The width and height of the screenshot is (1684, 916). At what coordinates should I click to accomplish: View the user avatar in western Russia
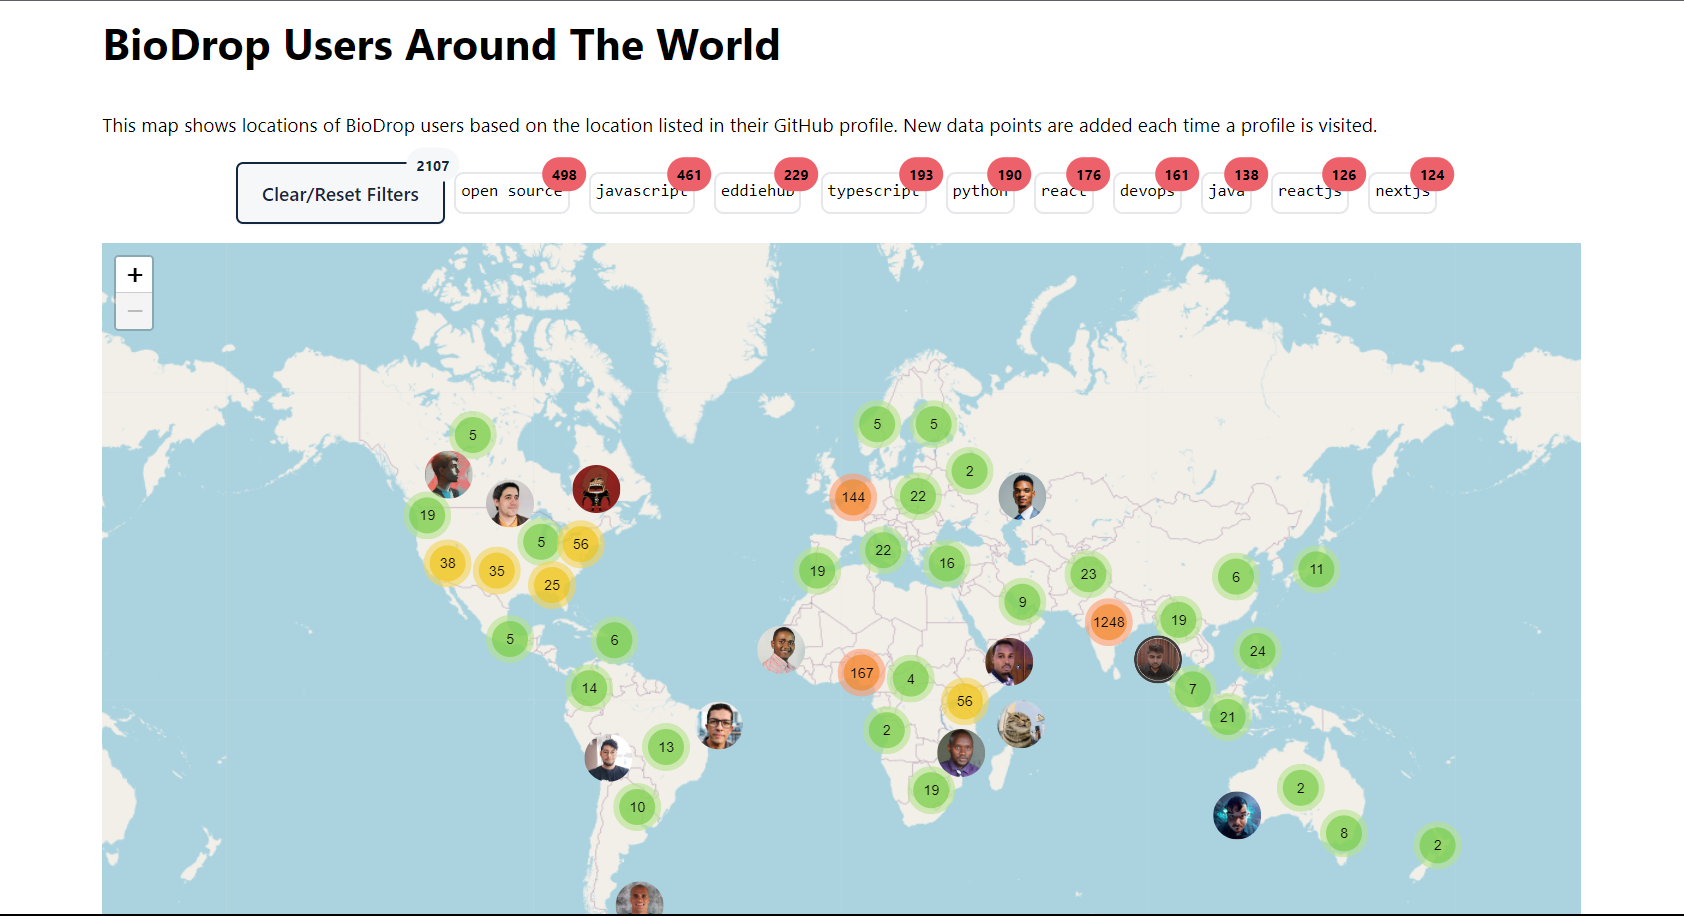[1022, 496]
